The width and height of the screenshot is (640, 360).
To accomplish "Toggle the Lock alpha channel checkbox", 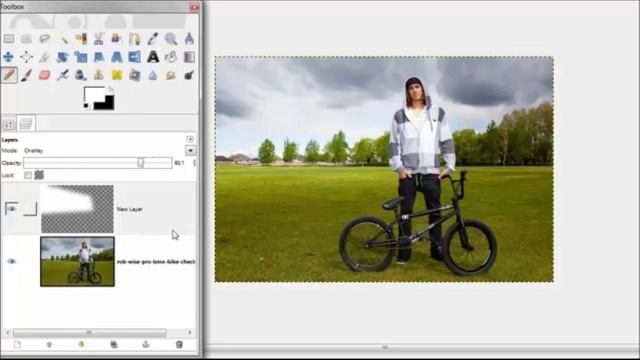I will point(39,175).
